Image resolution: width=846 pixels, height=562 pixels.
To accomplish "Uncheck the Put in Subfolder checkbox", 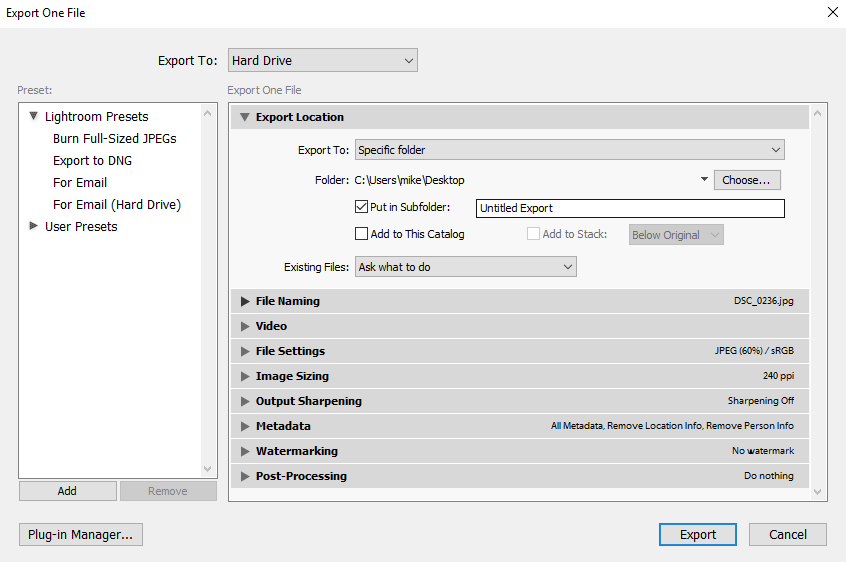I will [x=362, y=208].
